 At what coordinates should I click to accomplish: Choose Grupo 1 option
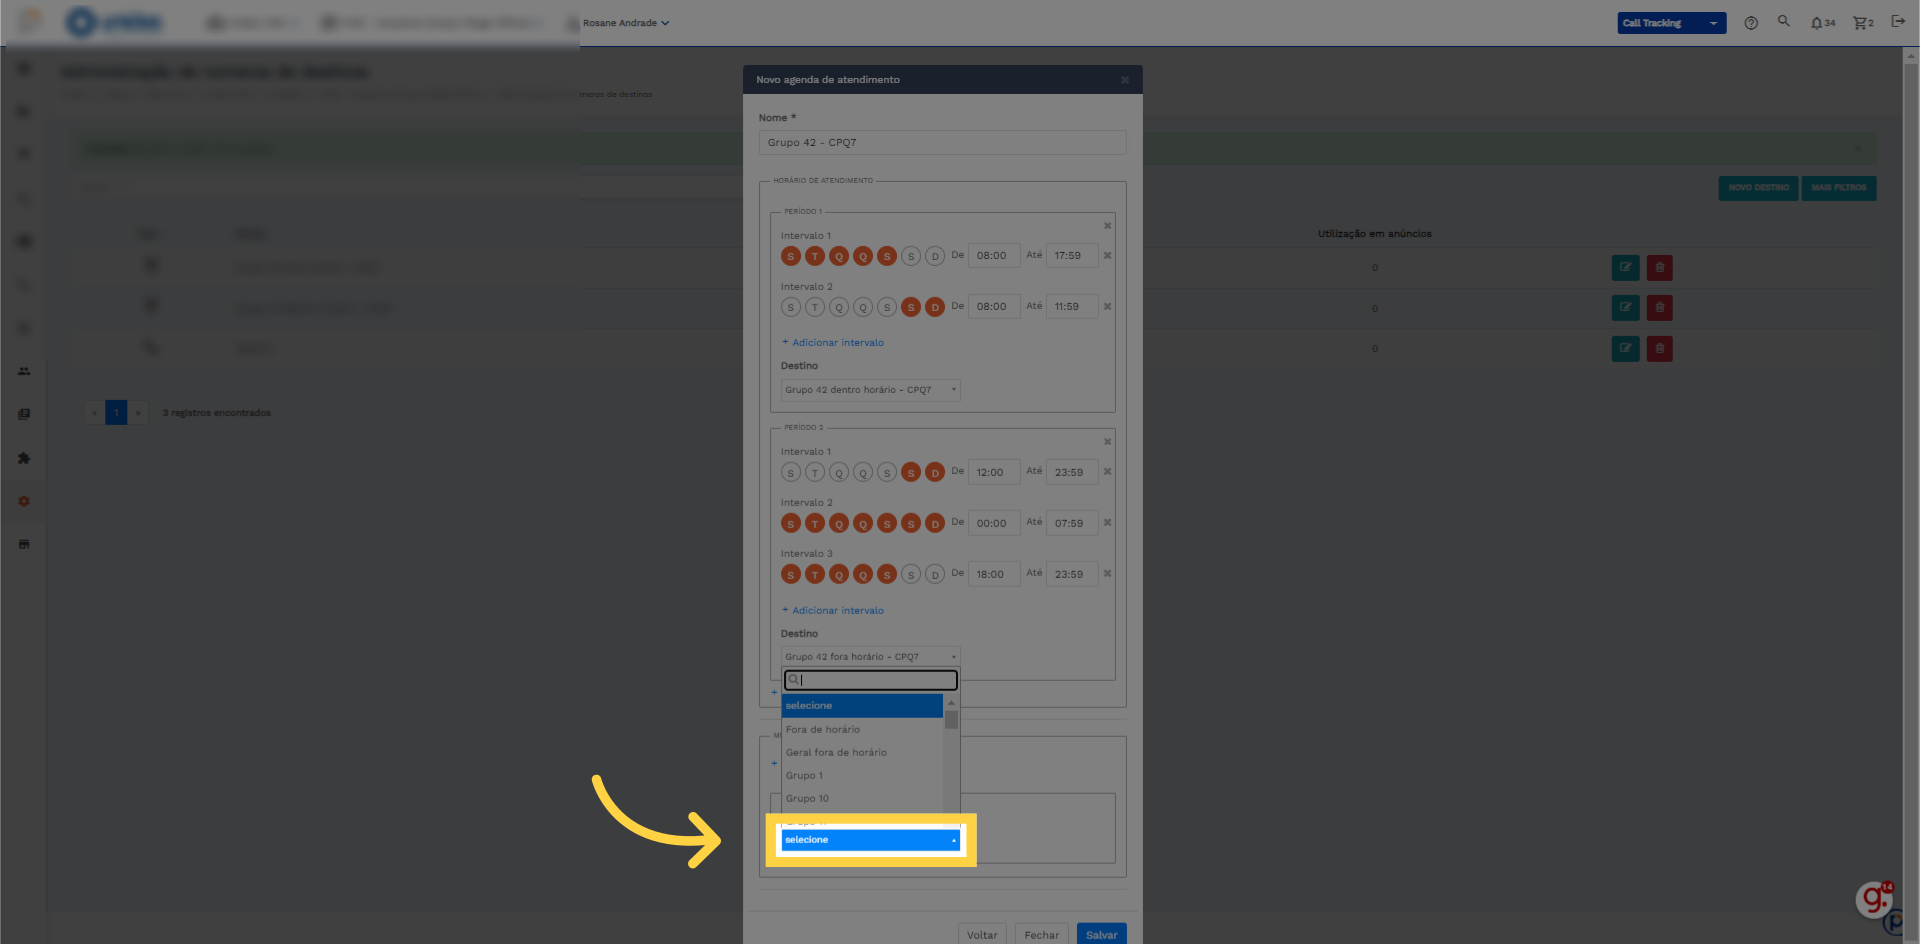coord(862,775)
